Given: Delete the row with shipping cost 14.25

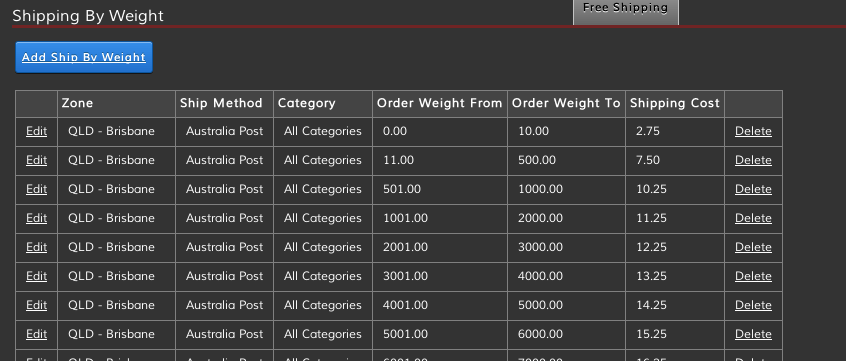Looking at the screenshot, I should coord(753,305).
